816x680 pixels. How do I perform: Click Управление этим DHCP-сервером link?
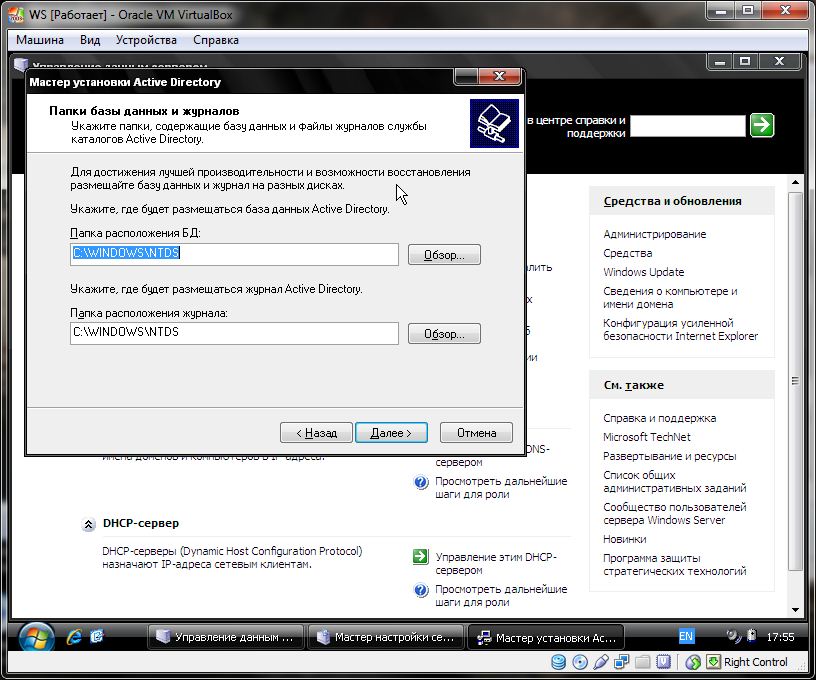[496, 563]
